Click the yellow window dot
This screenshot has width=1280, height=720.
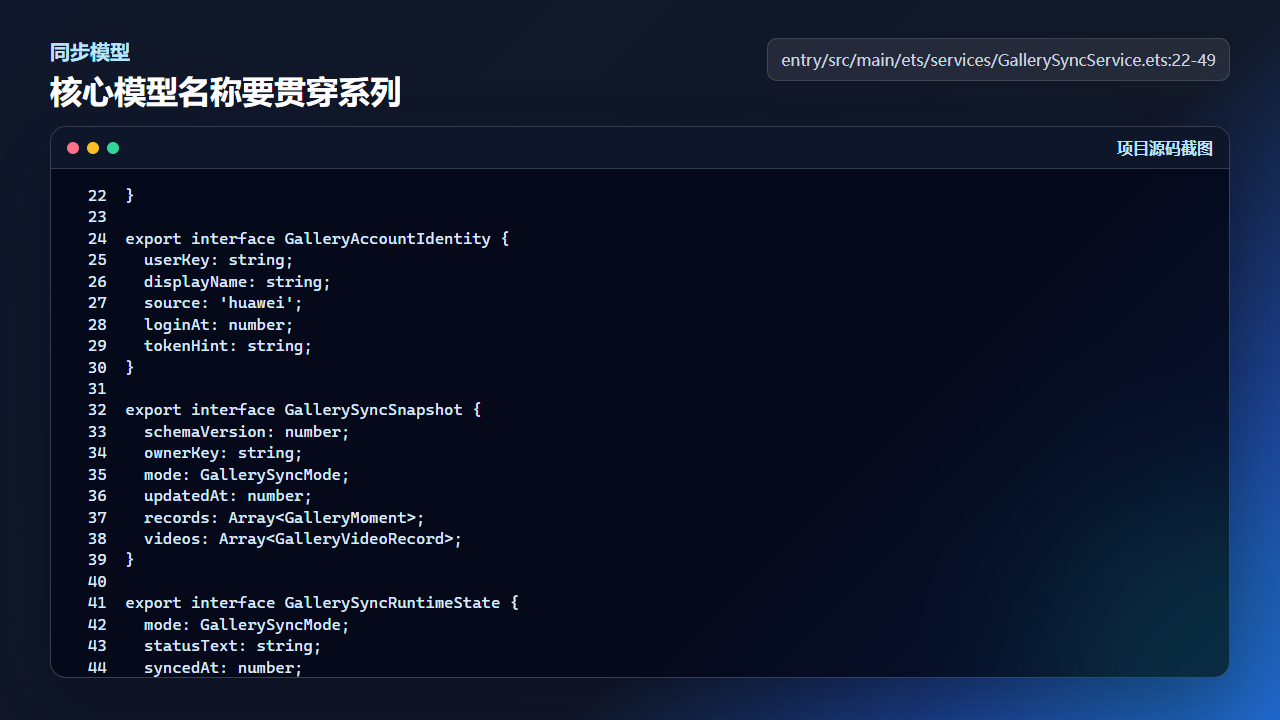tap(93, 148)
